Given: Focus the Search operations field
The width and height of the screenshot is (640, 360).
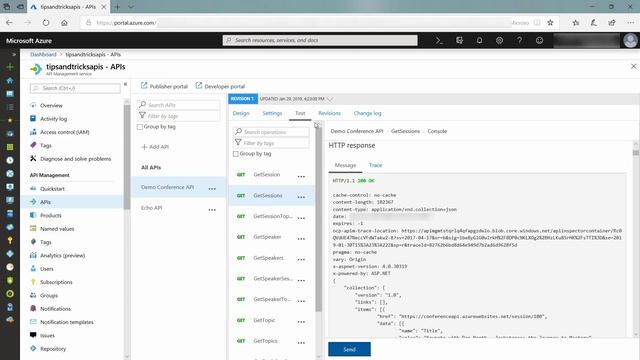Looking at the screenshot, I should click(x=271, y=132).
